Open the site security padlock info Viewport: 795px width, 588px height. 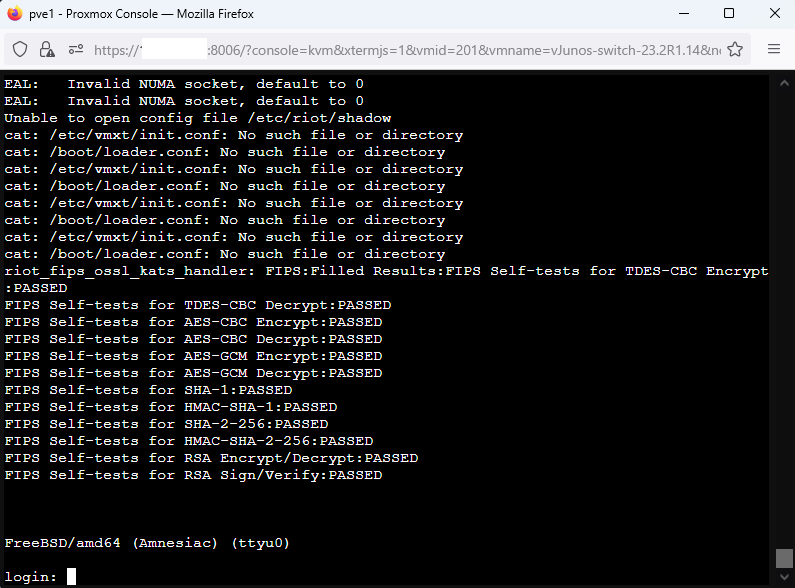click(47, 50)
